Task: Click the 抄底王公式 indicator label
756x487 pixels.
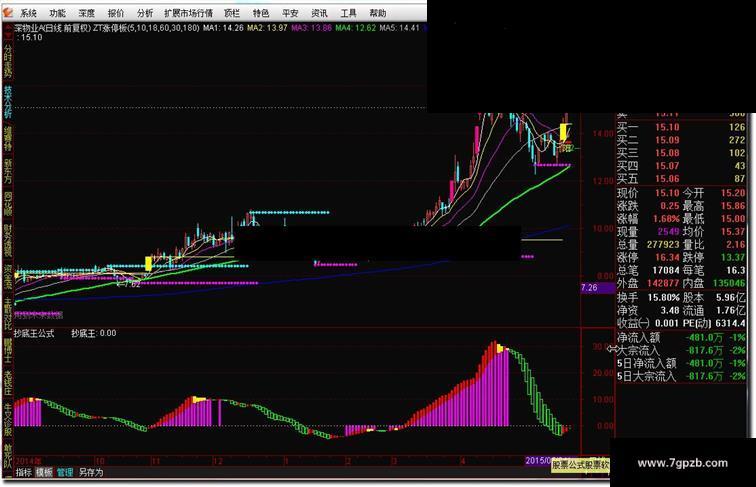Action: coord(34,333)
